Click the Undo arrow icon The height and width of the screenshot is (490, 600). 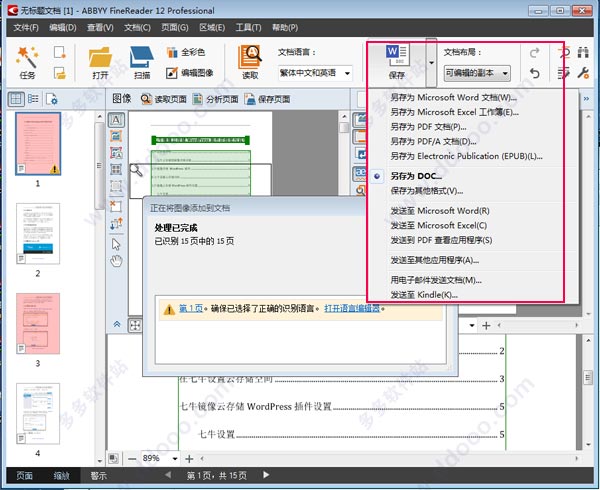(535, 73)
